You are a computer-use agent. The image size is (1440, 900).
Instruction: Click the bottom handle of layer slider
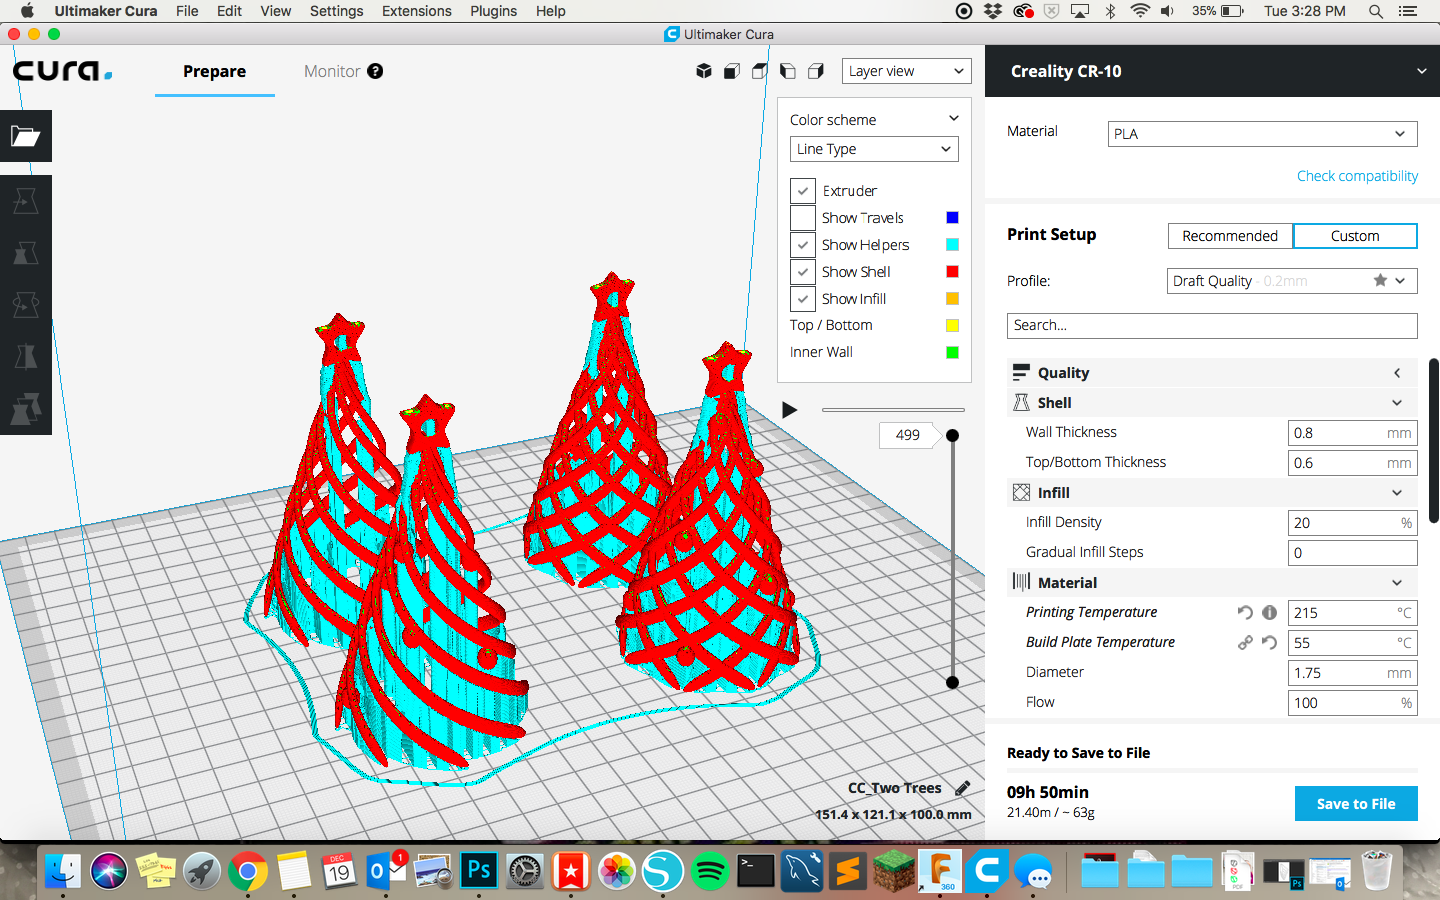point(952,682)
